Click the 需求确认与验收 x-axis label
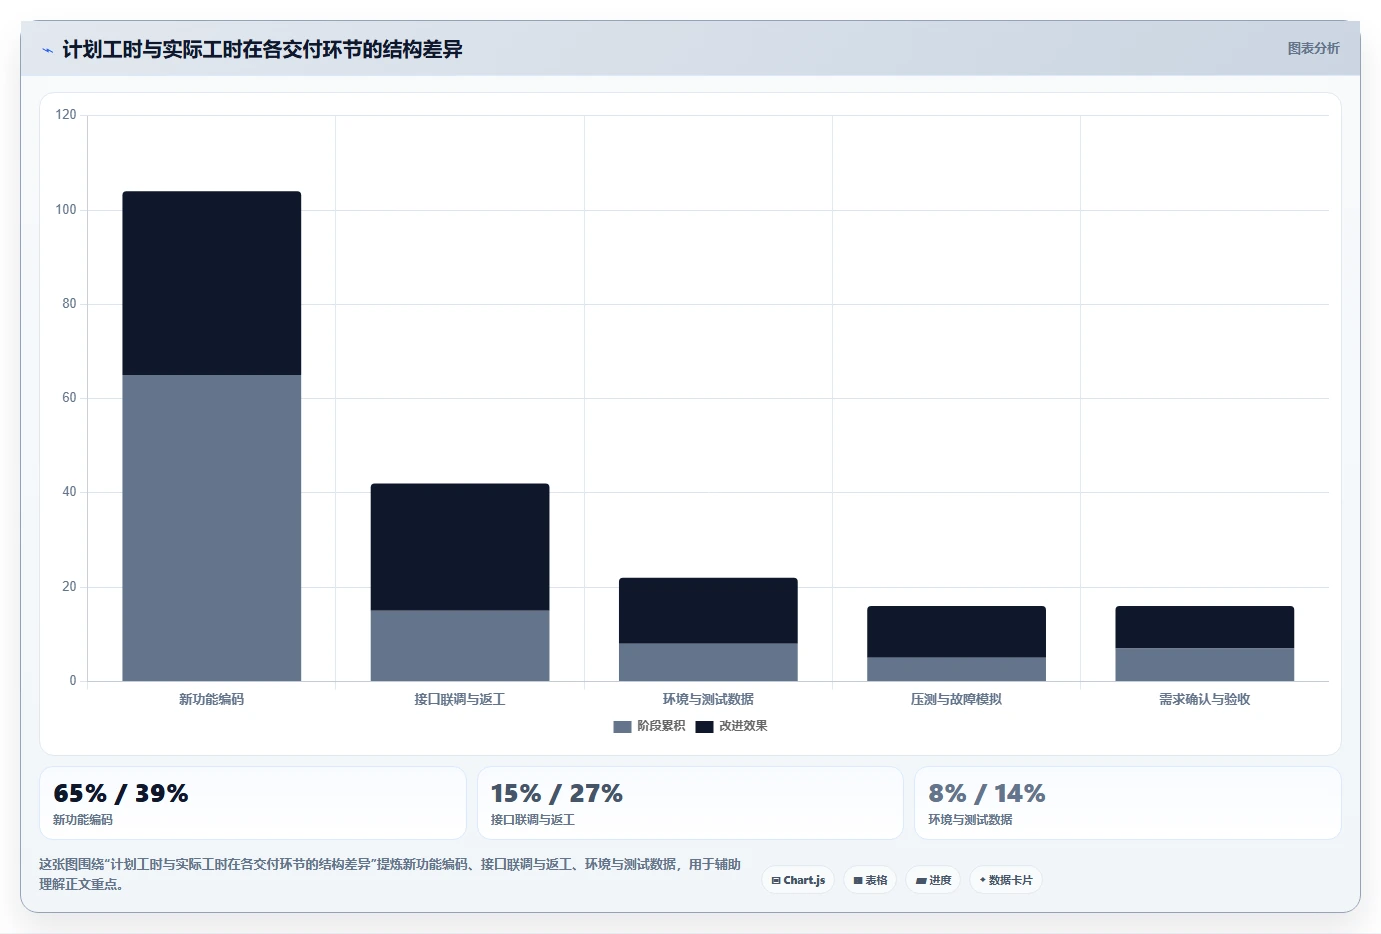 pos(1204,699)
